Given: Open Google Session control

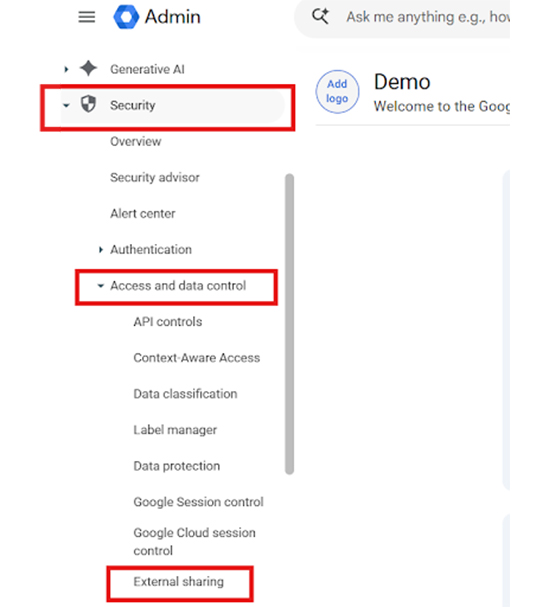Looking at the screenshot, I should pyautogui.click(x=199, y=502).
